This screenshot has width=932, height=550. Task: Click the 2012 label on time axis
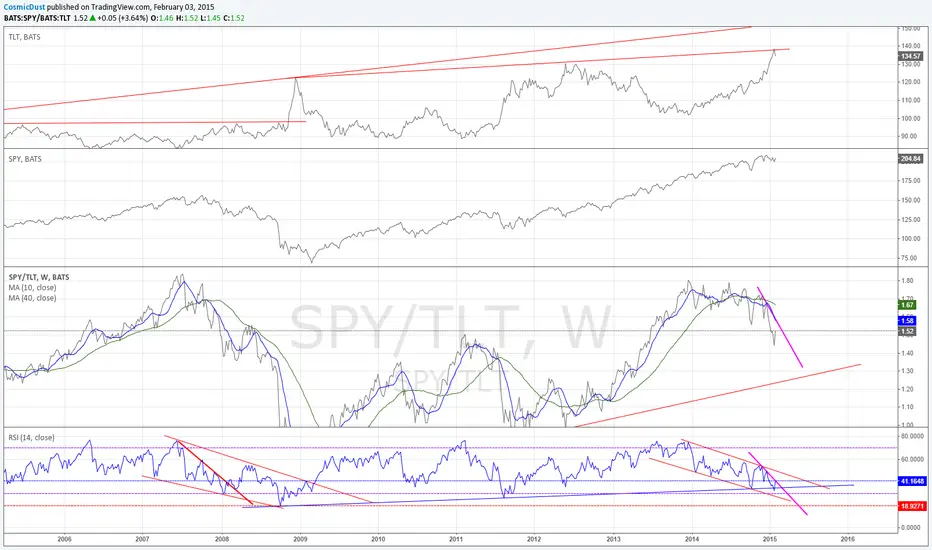pos(534,539)
